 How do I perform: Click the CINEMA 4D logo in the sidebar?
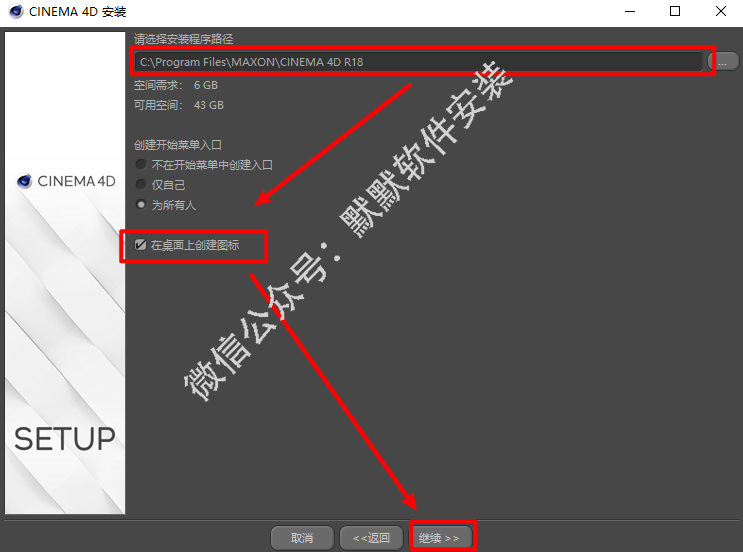[66, 182]
